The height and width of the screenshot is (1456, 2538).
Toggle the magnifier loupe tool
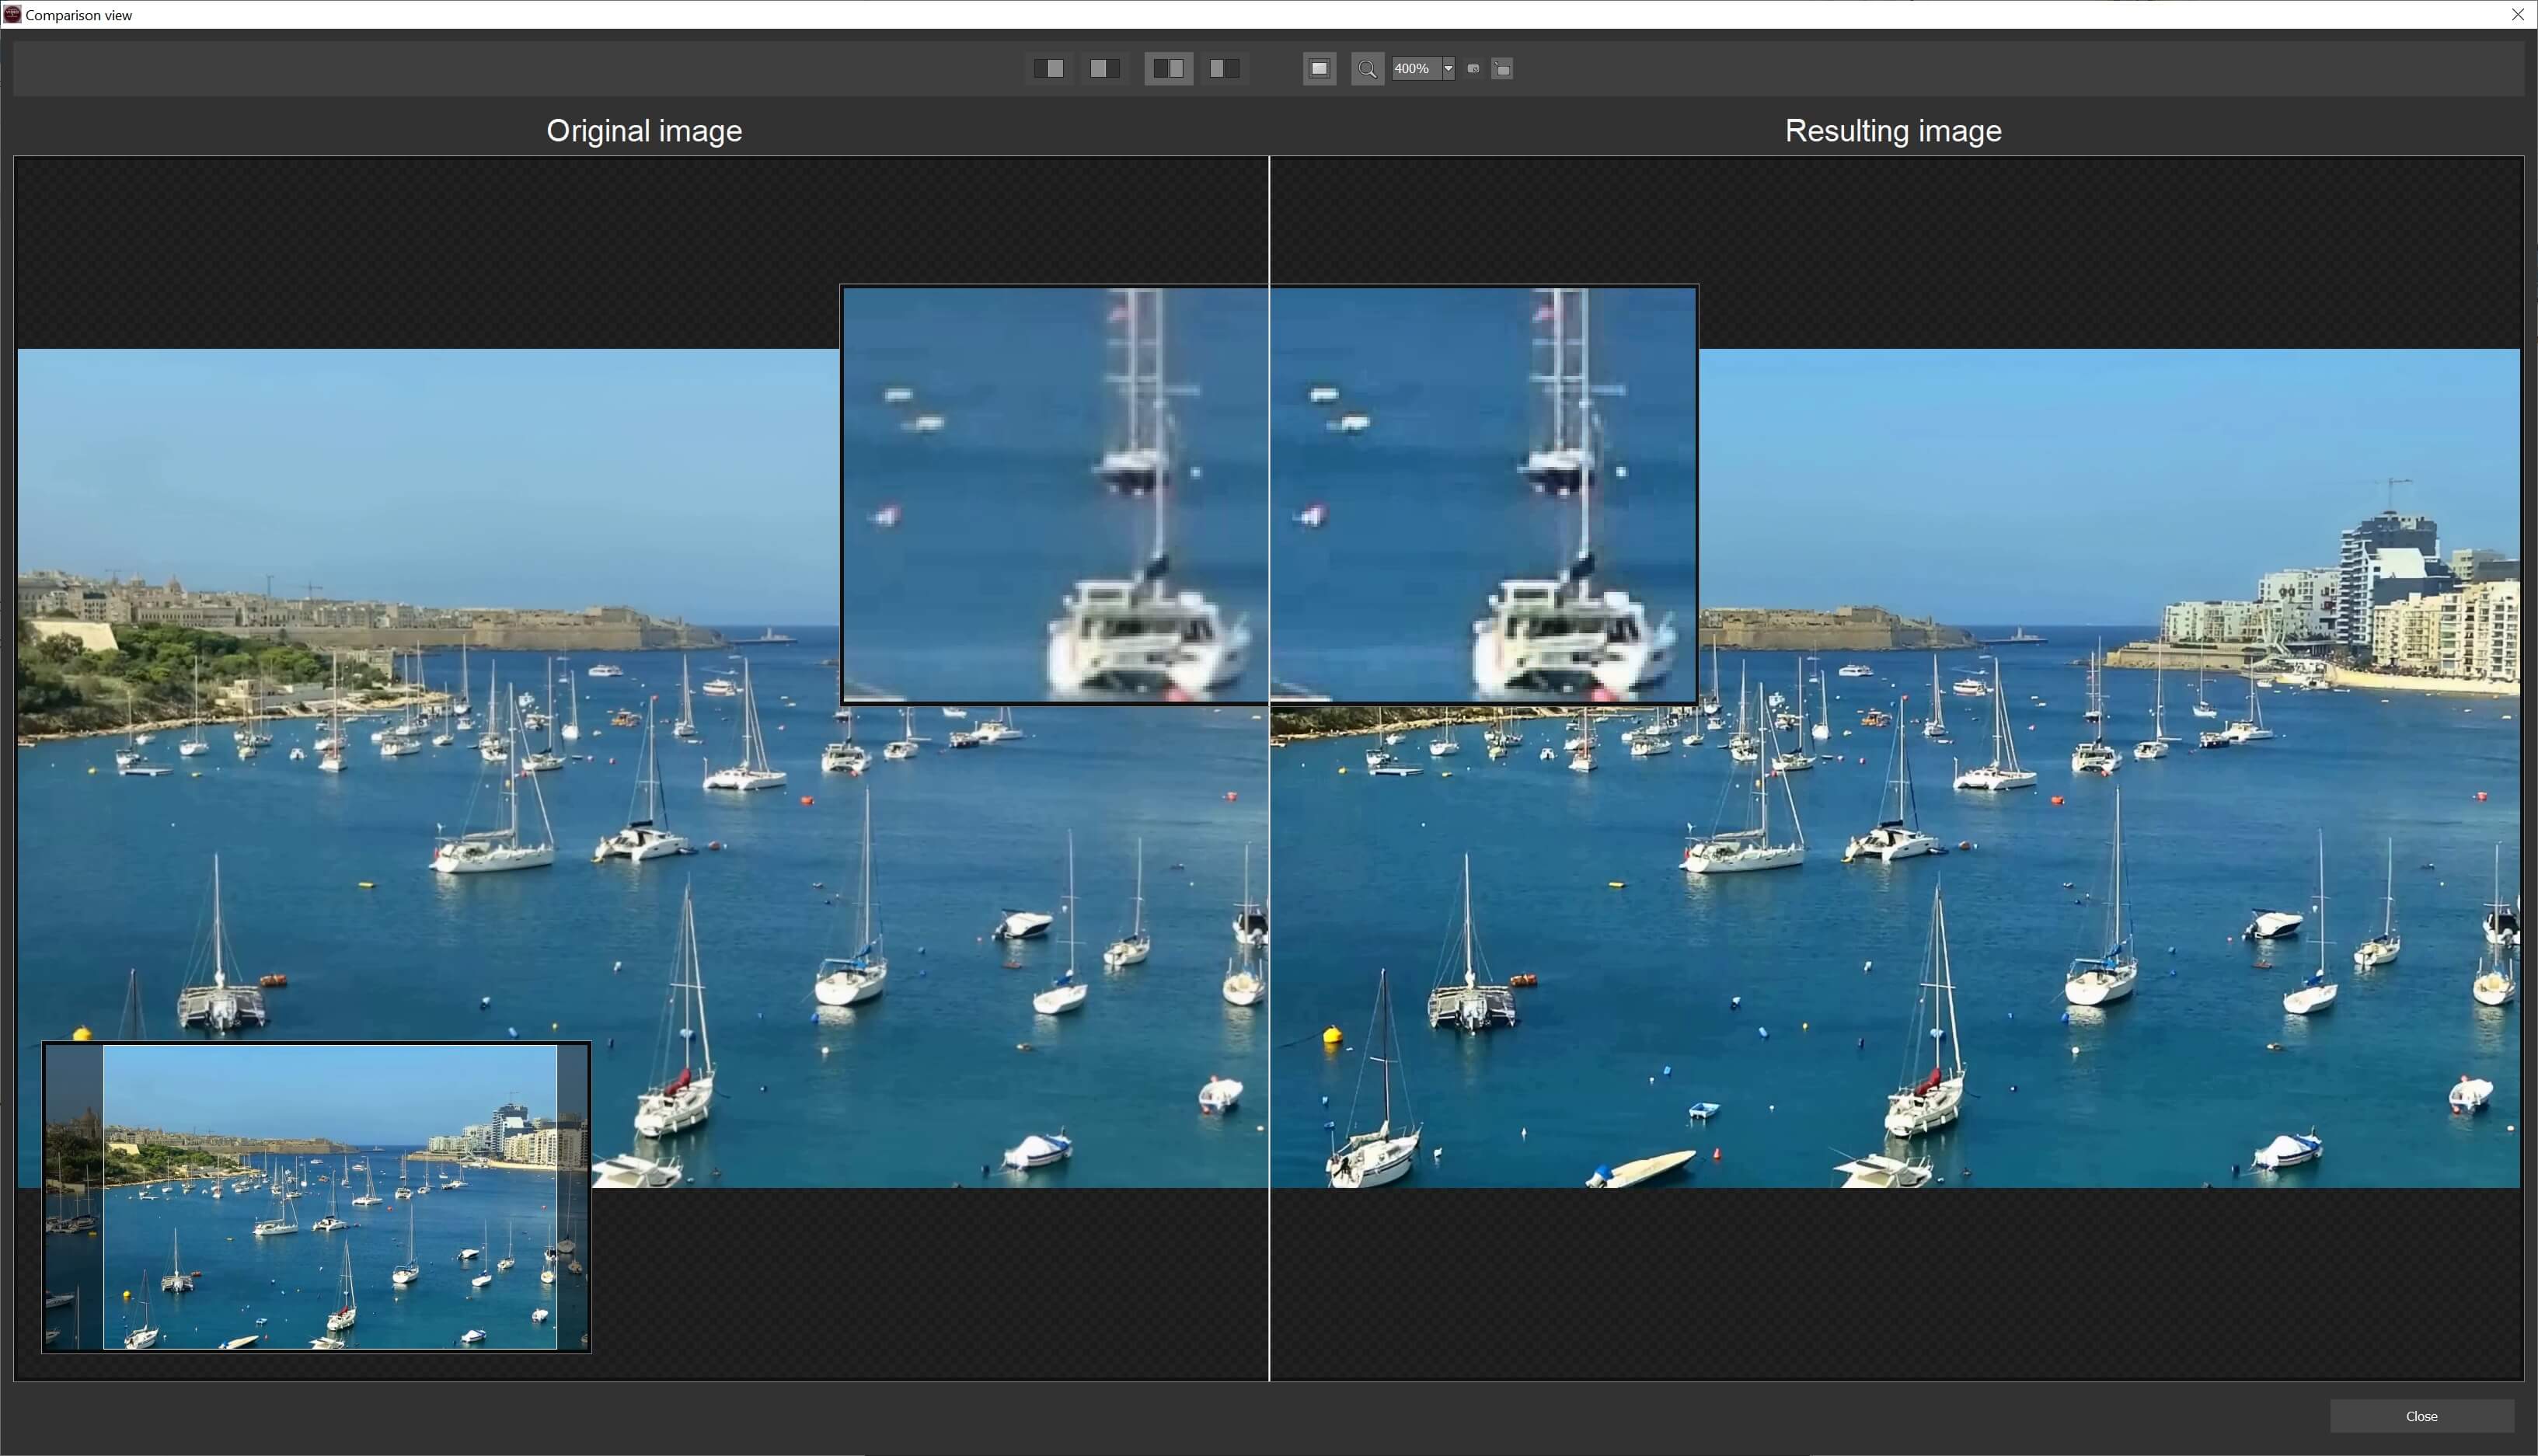click(1367, 69)
